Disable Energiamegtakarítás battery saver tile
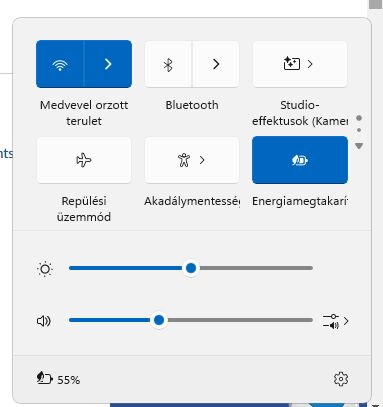The height and width of the screenshot is (407, 383). point(300,160)
